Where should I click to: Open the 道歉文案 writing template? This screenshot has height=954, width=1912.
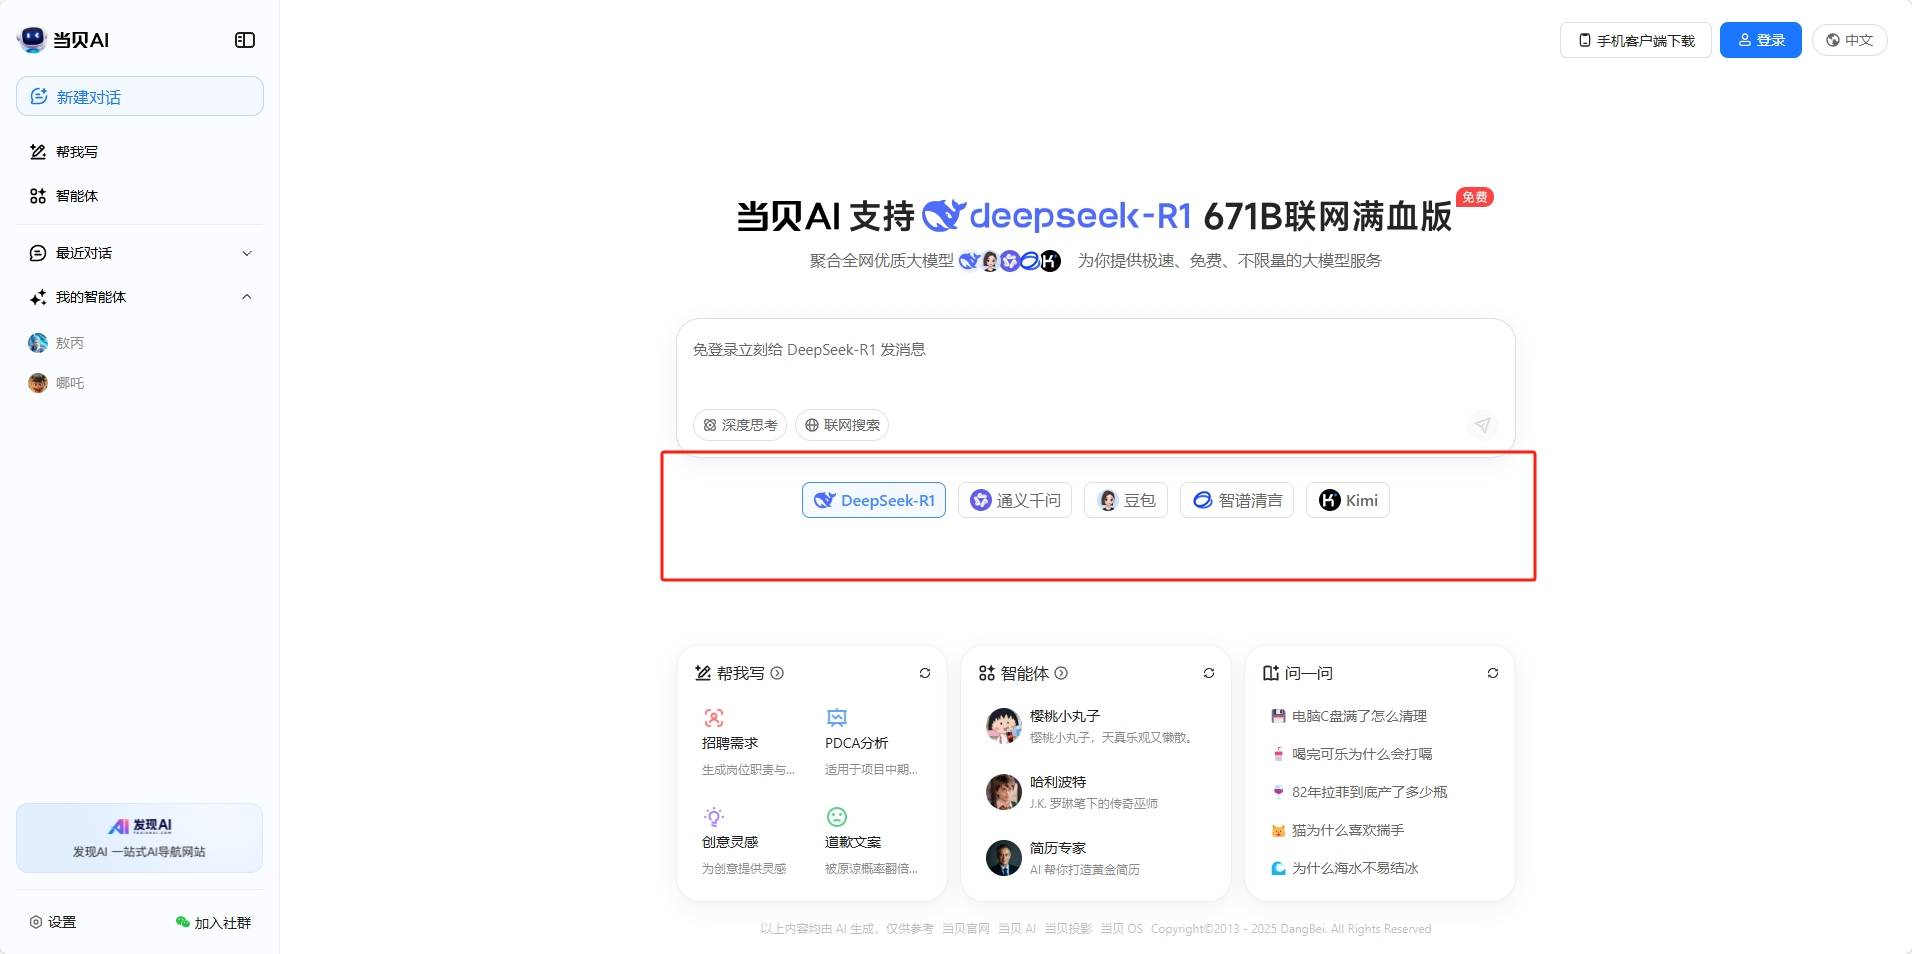(872, 842)
